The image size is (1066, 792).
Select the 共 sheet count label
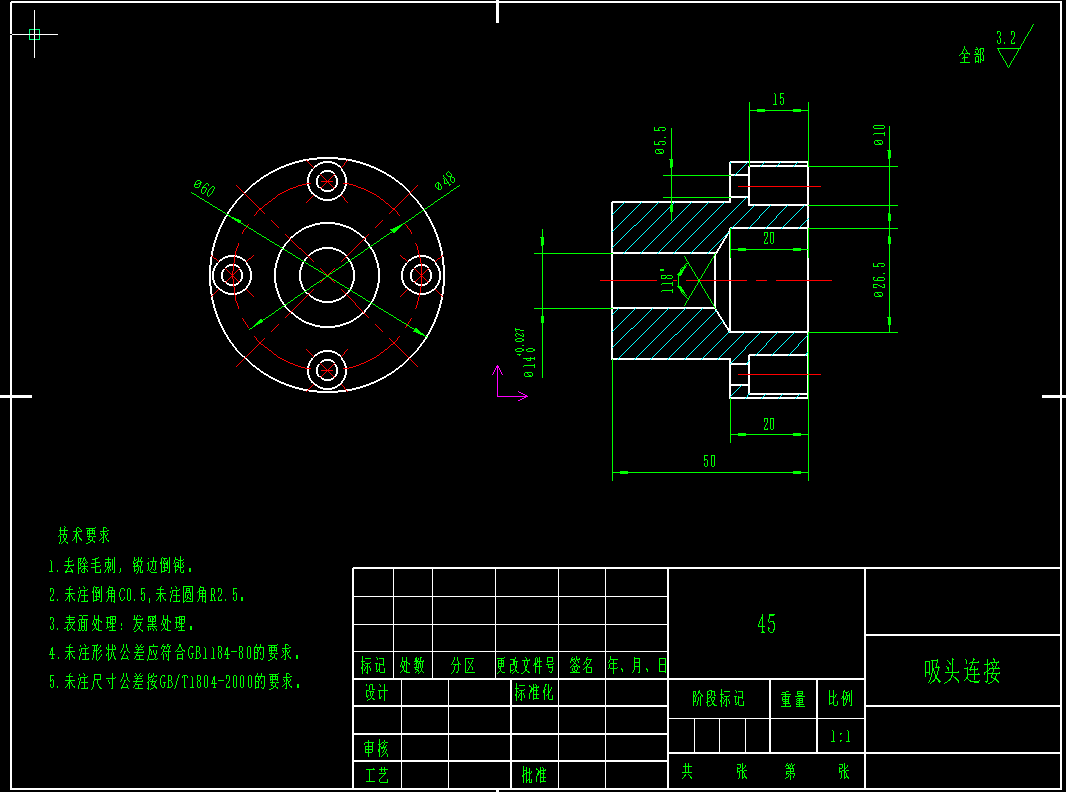(x=687, y=771)
